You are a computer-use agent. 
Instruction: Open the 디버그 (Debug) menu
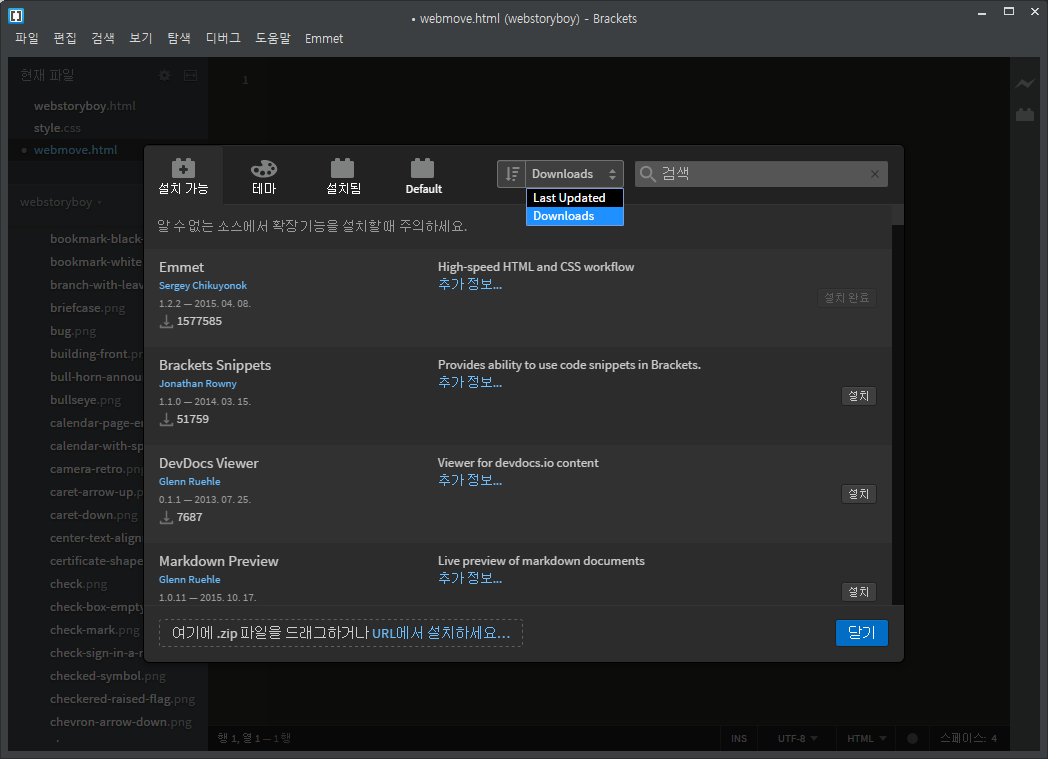tap(223, 38)
